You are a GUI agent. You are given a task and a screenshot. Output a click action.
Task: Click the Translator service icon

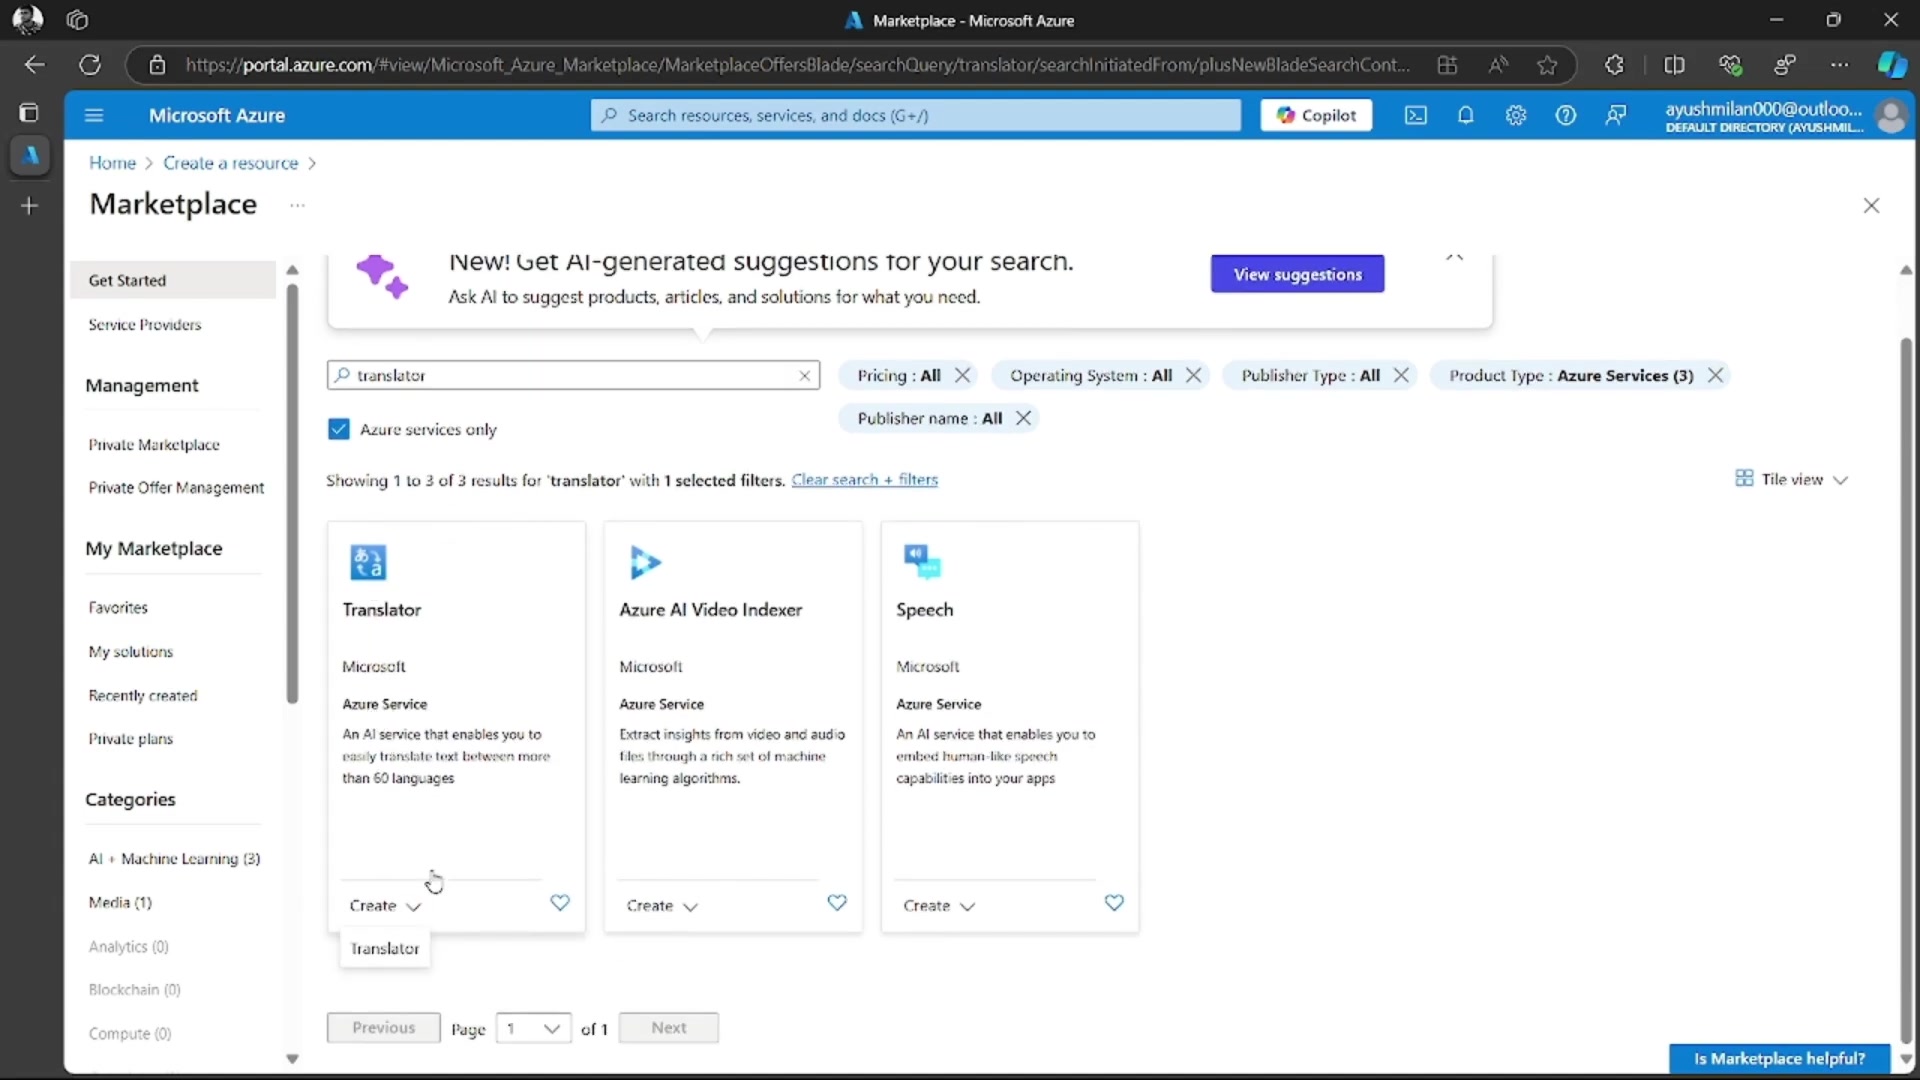368,562
